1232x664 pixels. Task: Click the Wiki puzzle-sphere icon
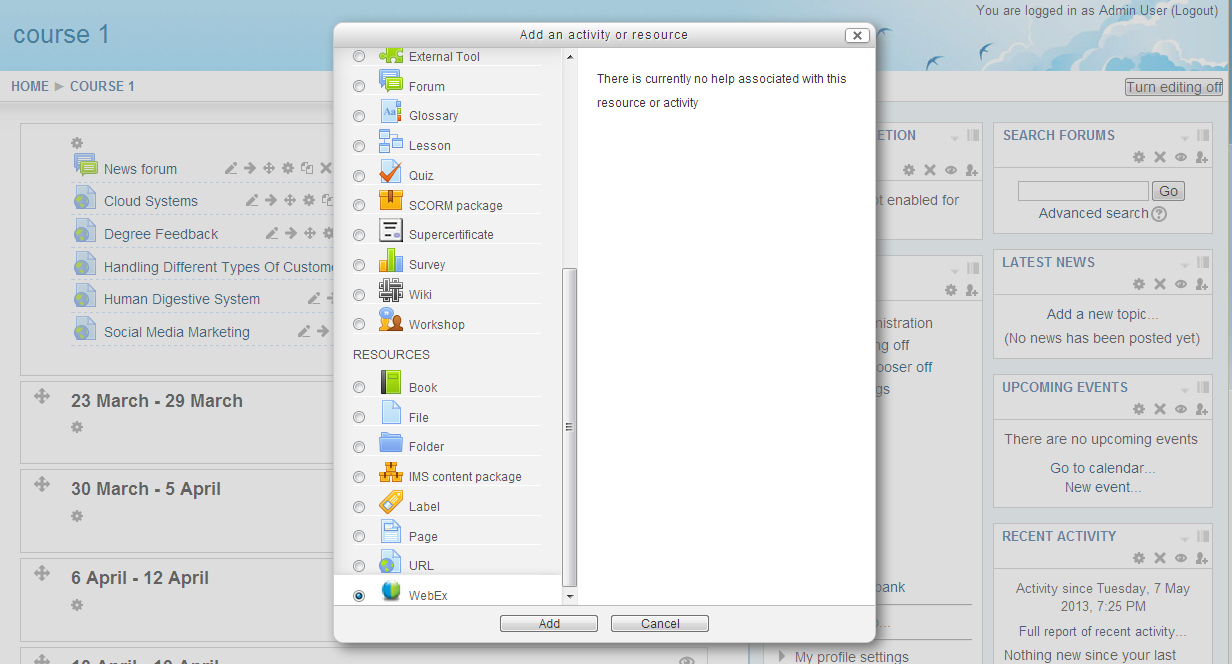pyautogui.click(x=391, y=291)
